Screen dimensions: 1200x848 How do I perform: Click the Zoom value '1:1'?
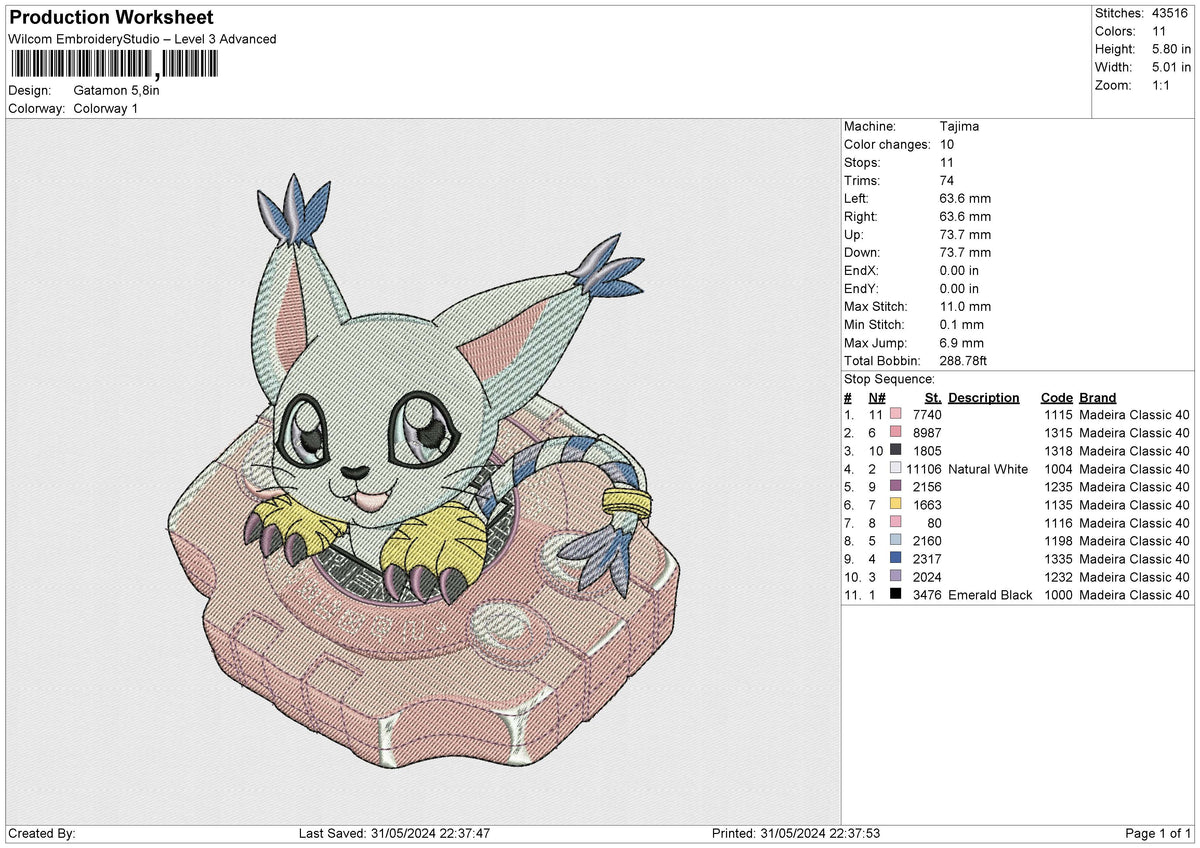(x=1162, y=85)
